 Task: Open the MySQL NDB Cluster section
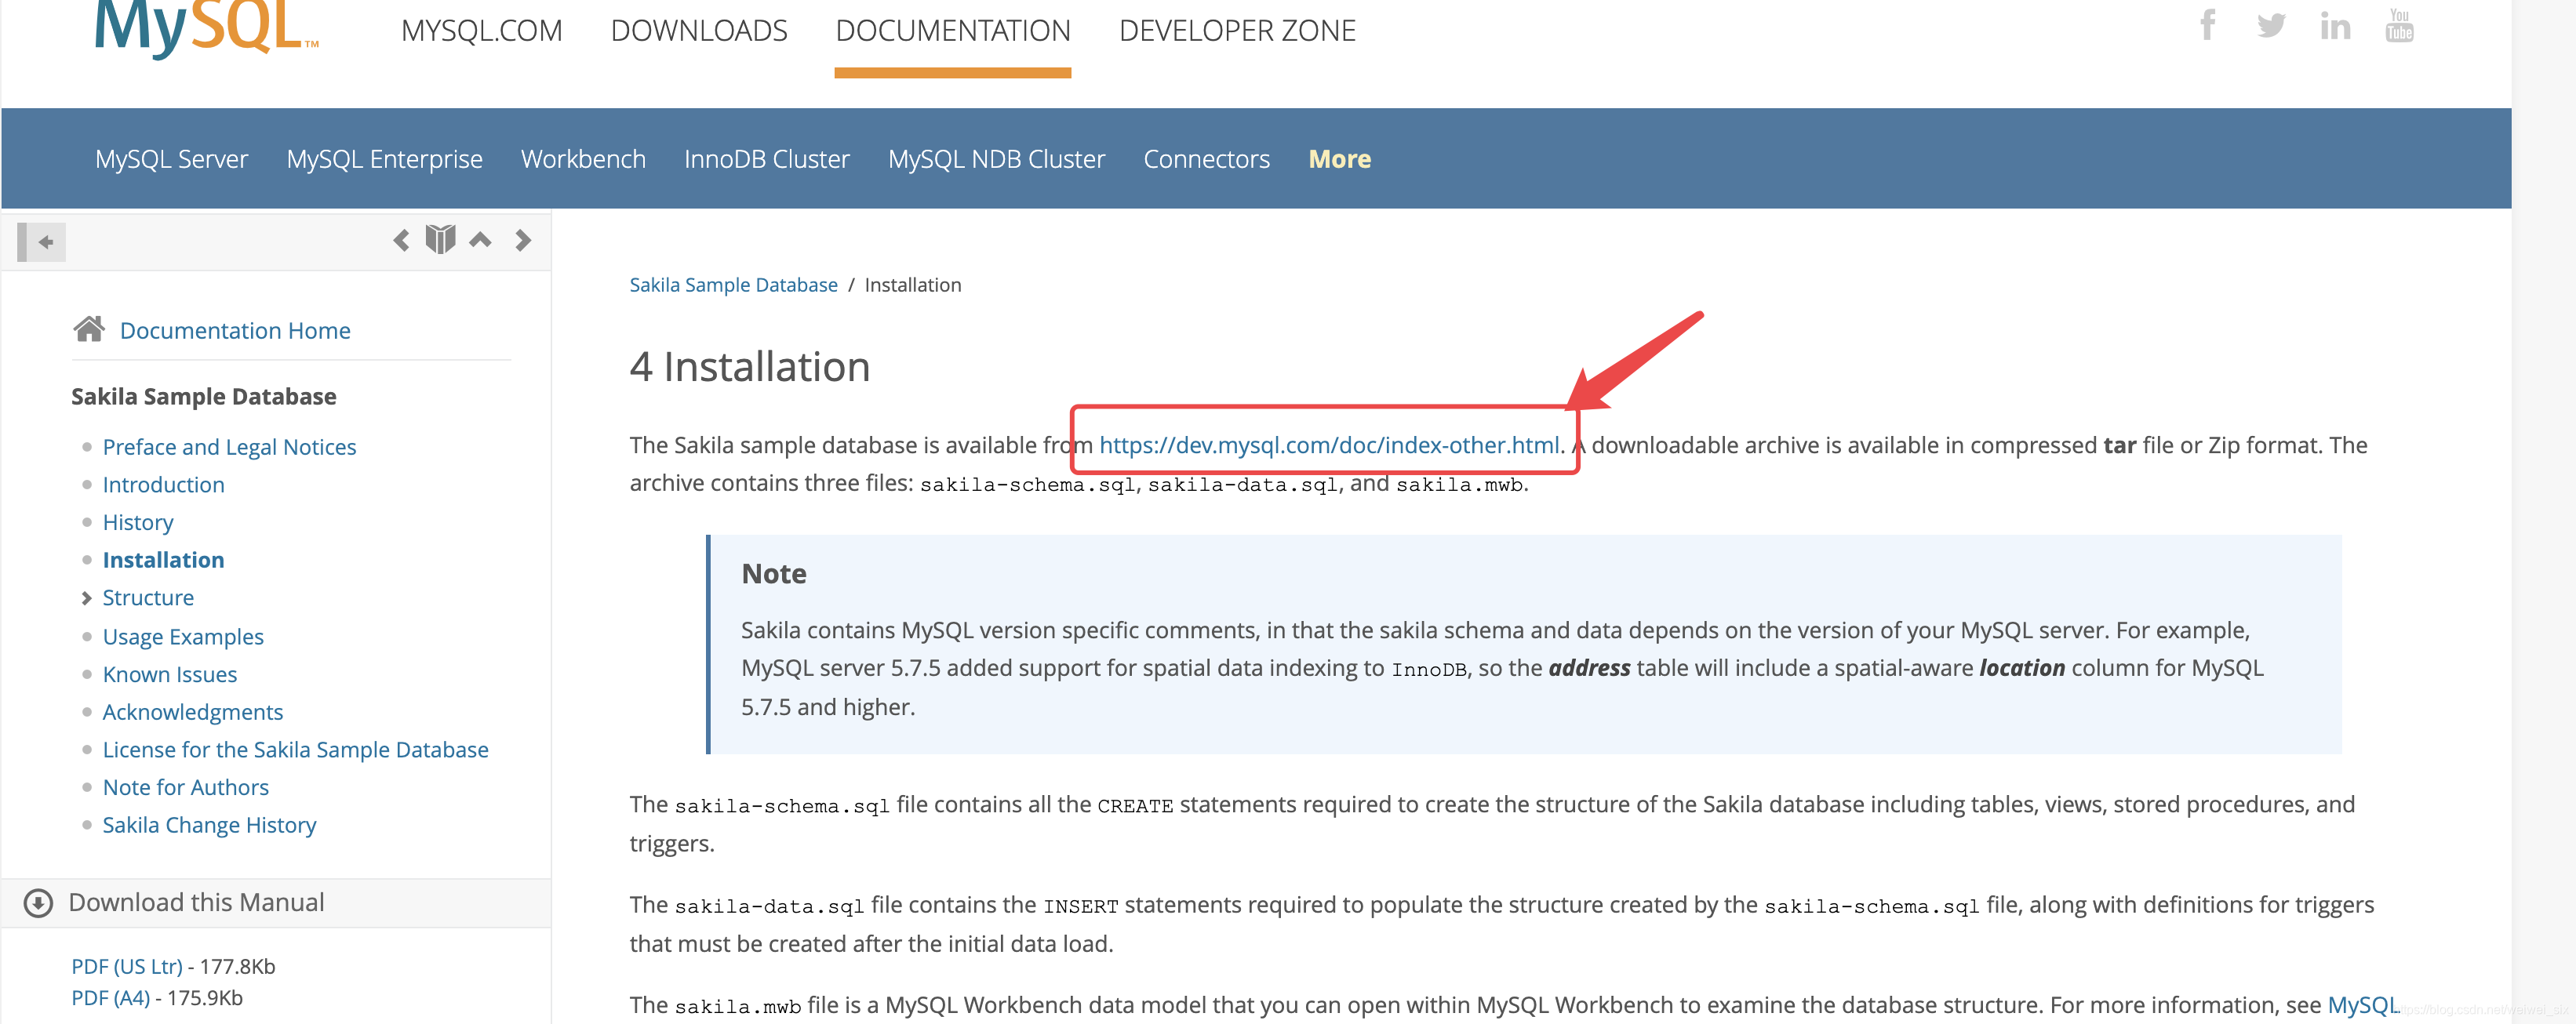[x=997, y=159]
